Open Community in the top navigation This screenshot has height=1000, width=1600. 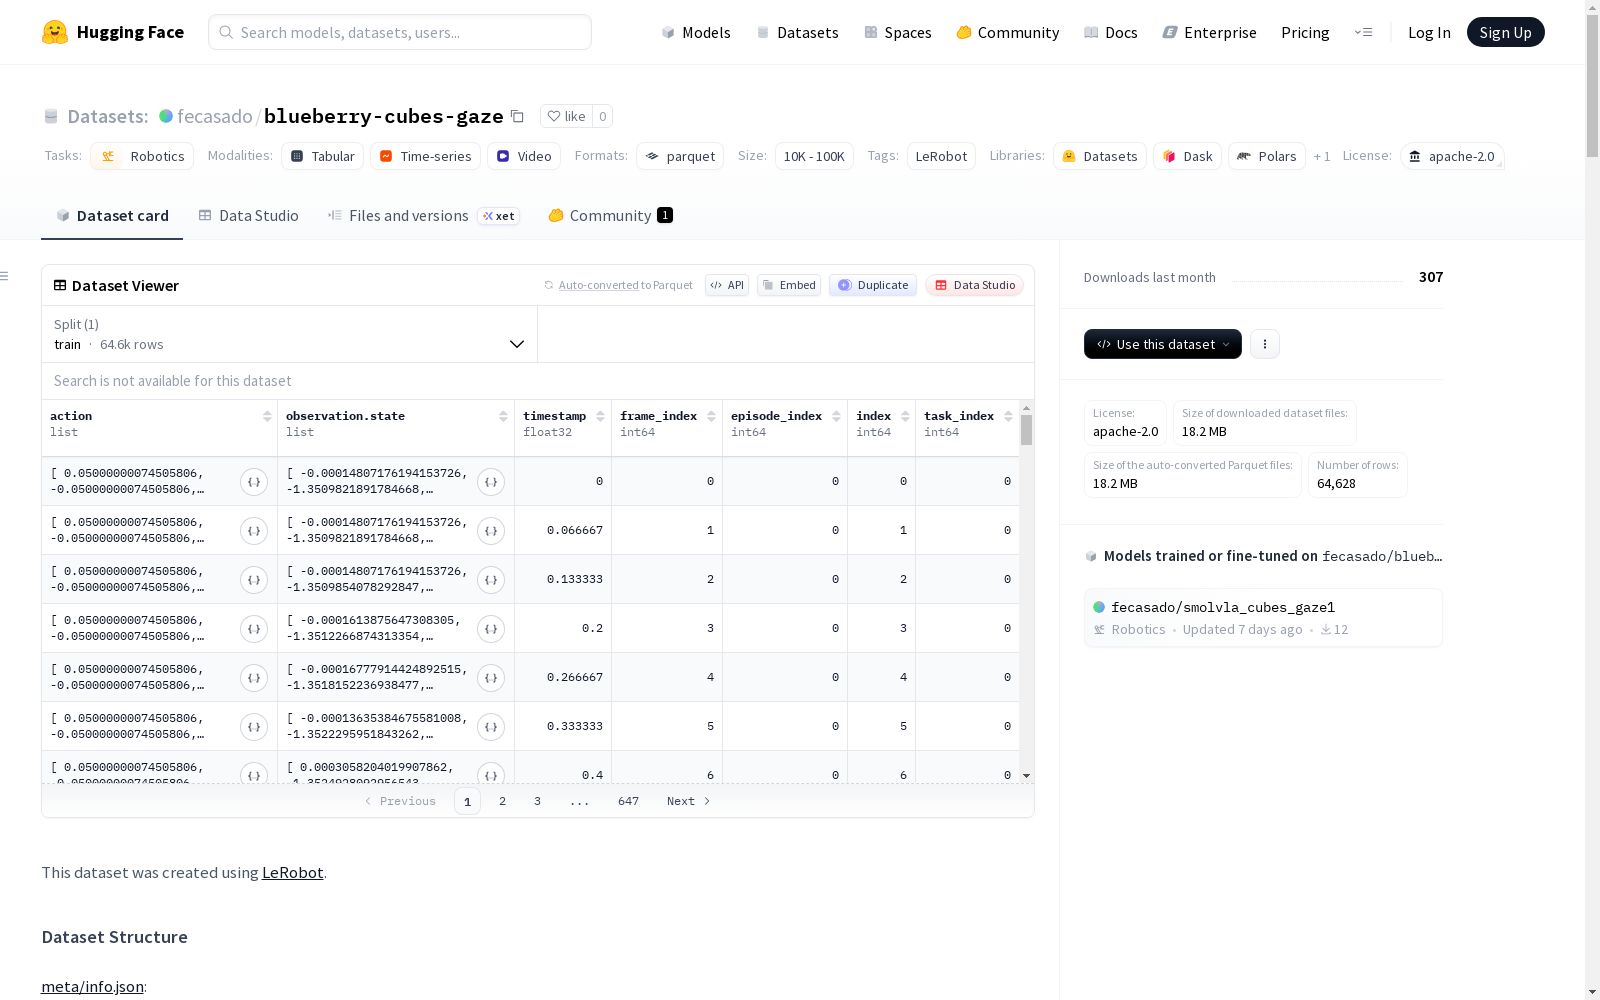(1008, 32)
